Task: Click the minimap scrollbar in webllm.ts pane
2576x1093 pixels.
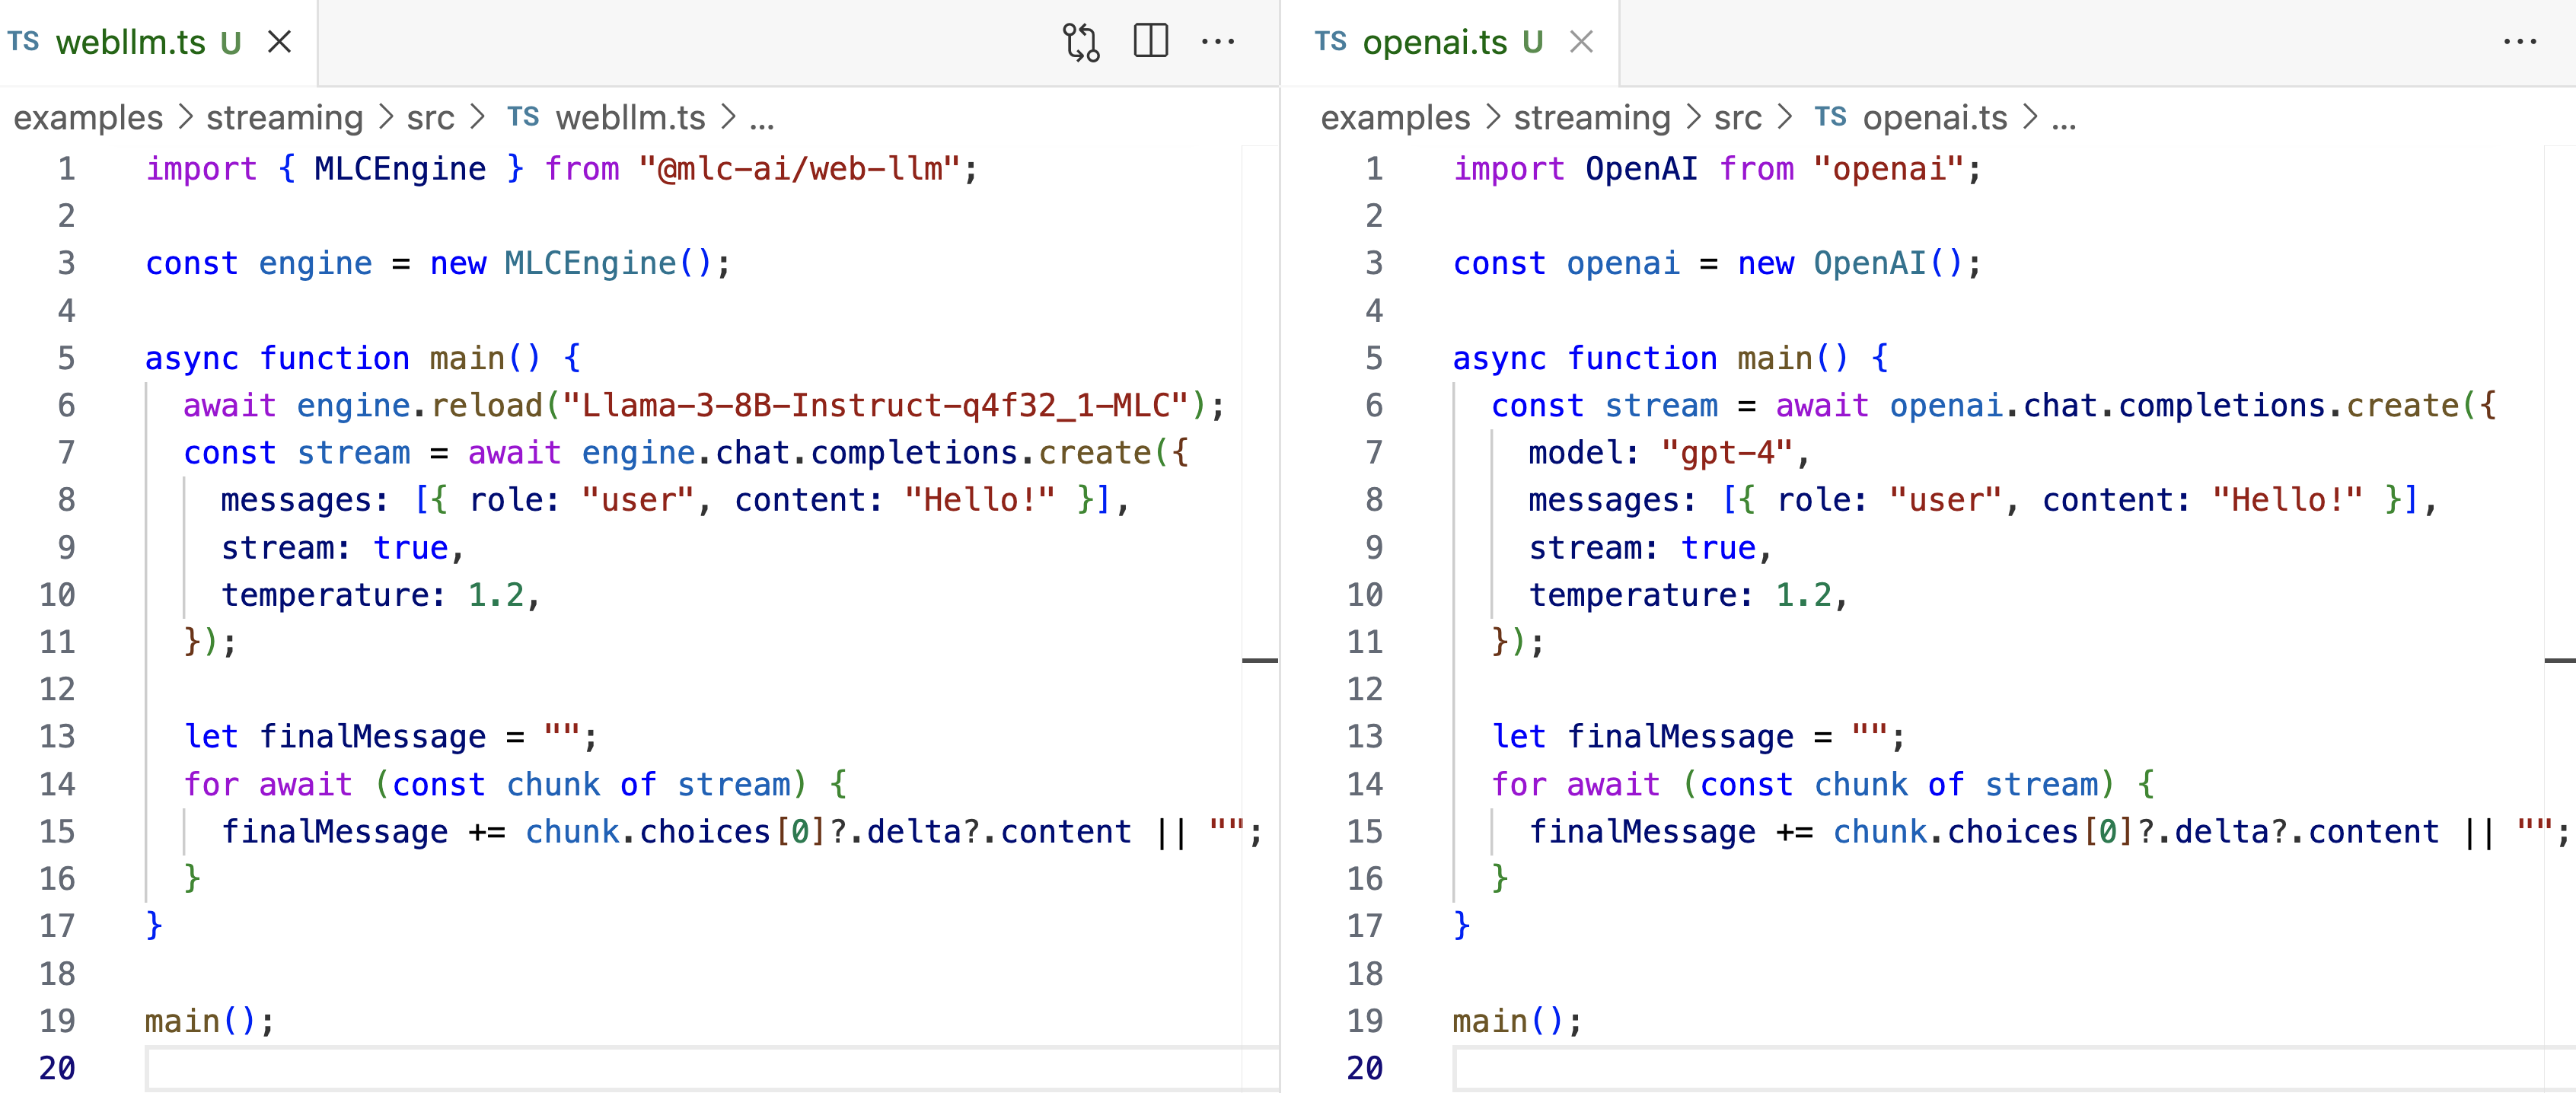Action: pos(1260,618)
